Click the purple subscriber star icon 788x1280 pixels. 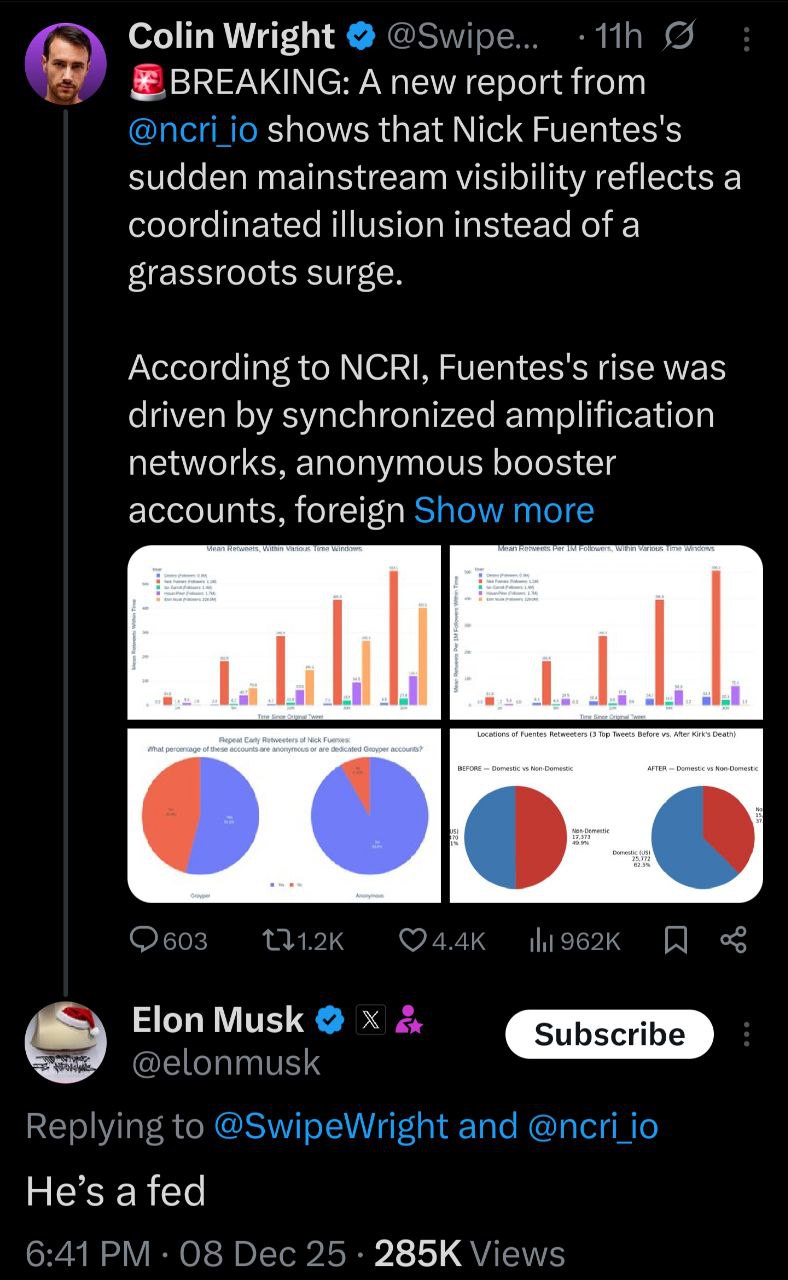408,1020
